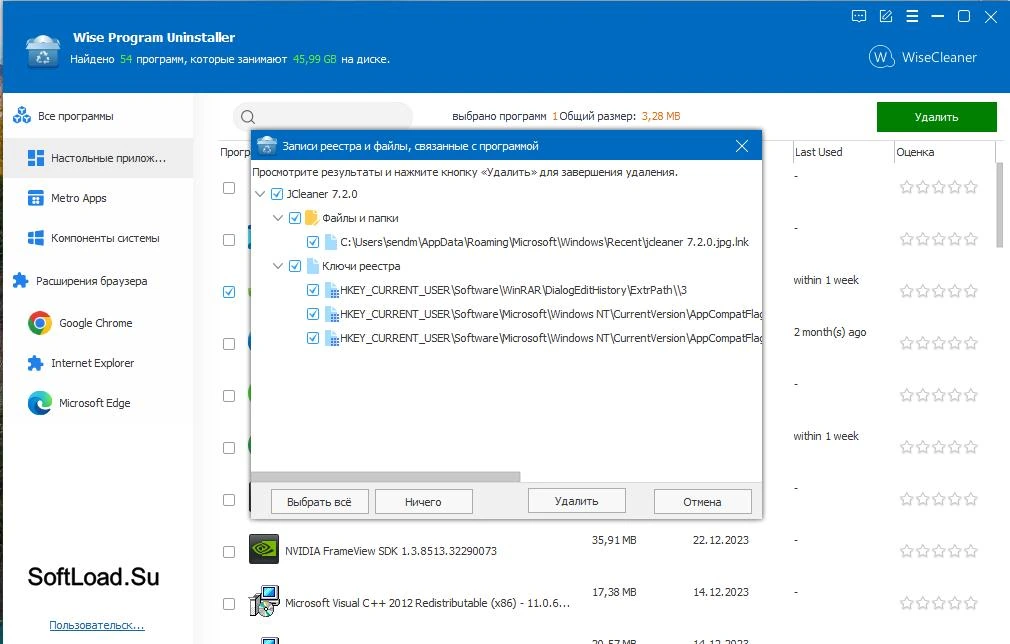Click the program list vertical scrollbar
Image resolution: width=1010 pixels, height=644 pixels.
click(1000, 205)
